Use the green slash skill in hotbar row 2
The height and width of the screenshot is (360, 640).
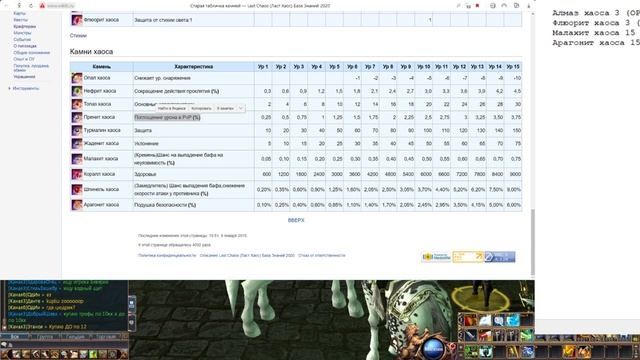tap(527, 336)
